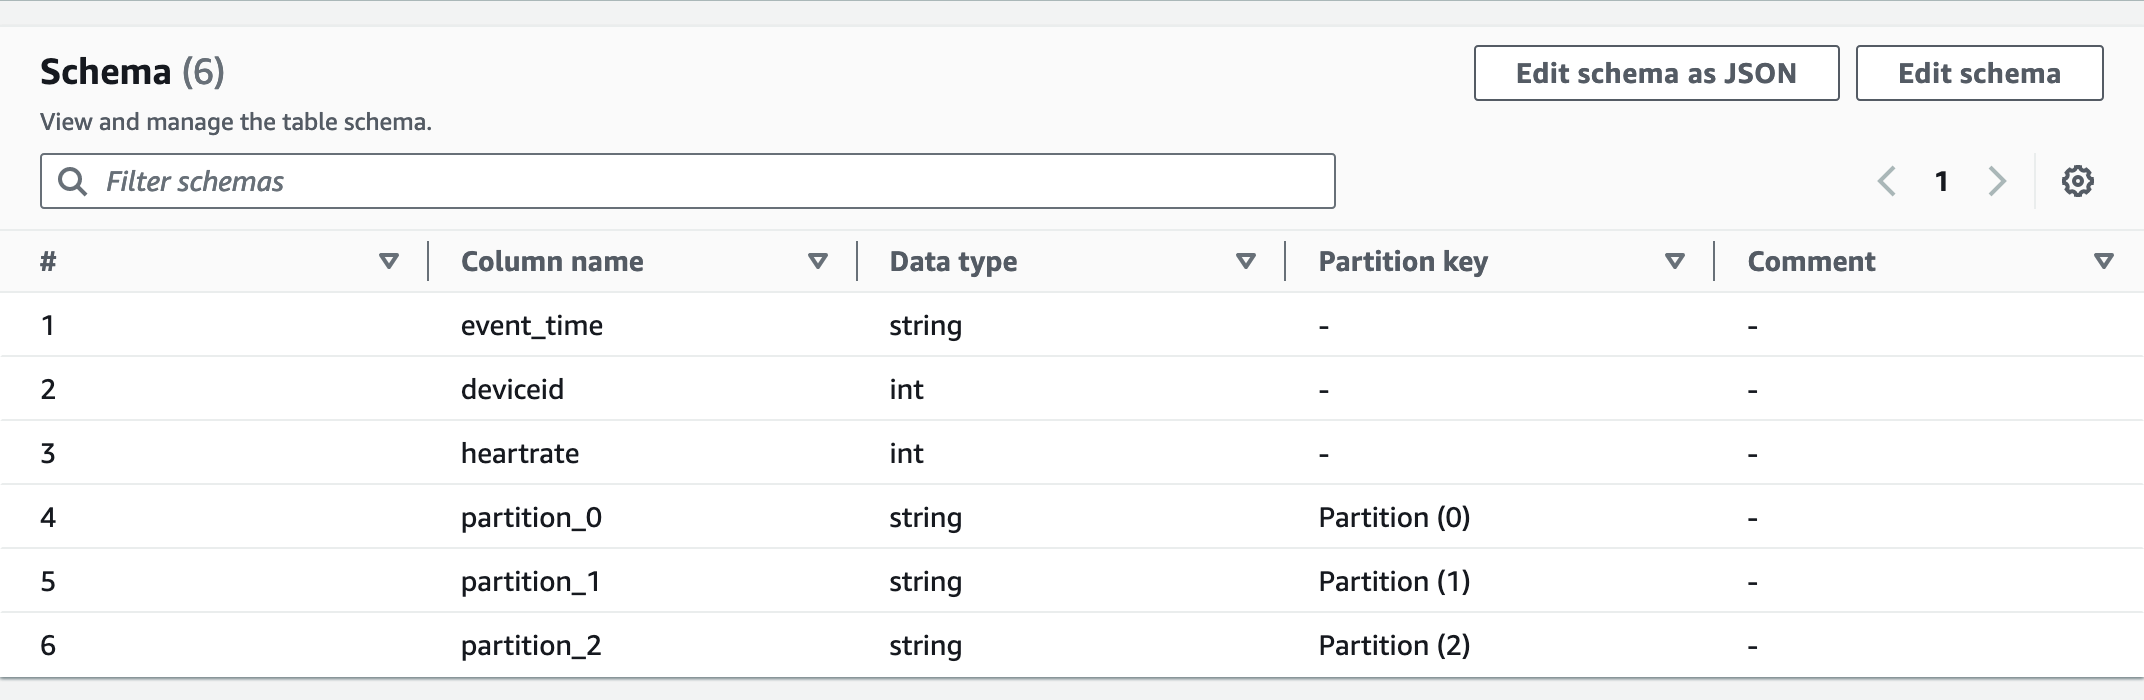Sort by Column name arrow
This screenshot has height=700, width=2144.
(x=817, y=261)
